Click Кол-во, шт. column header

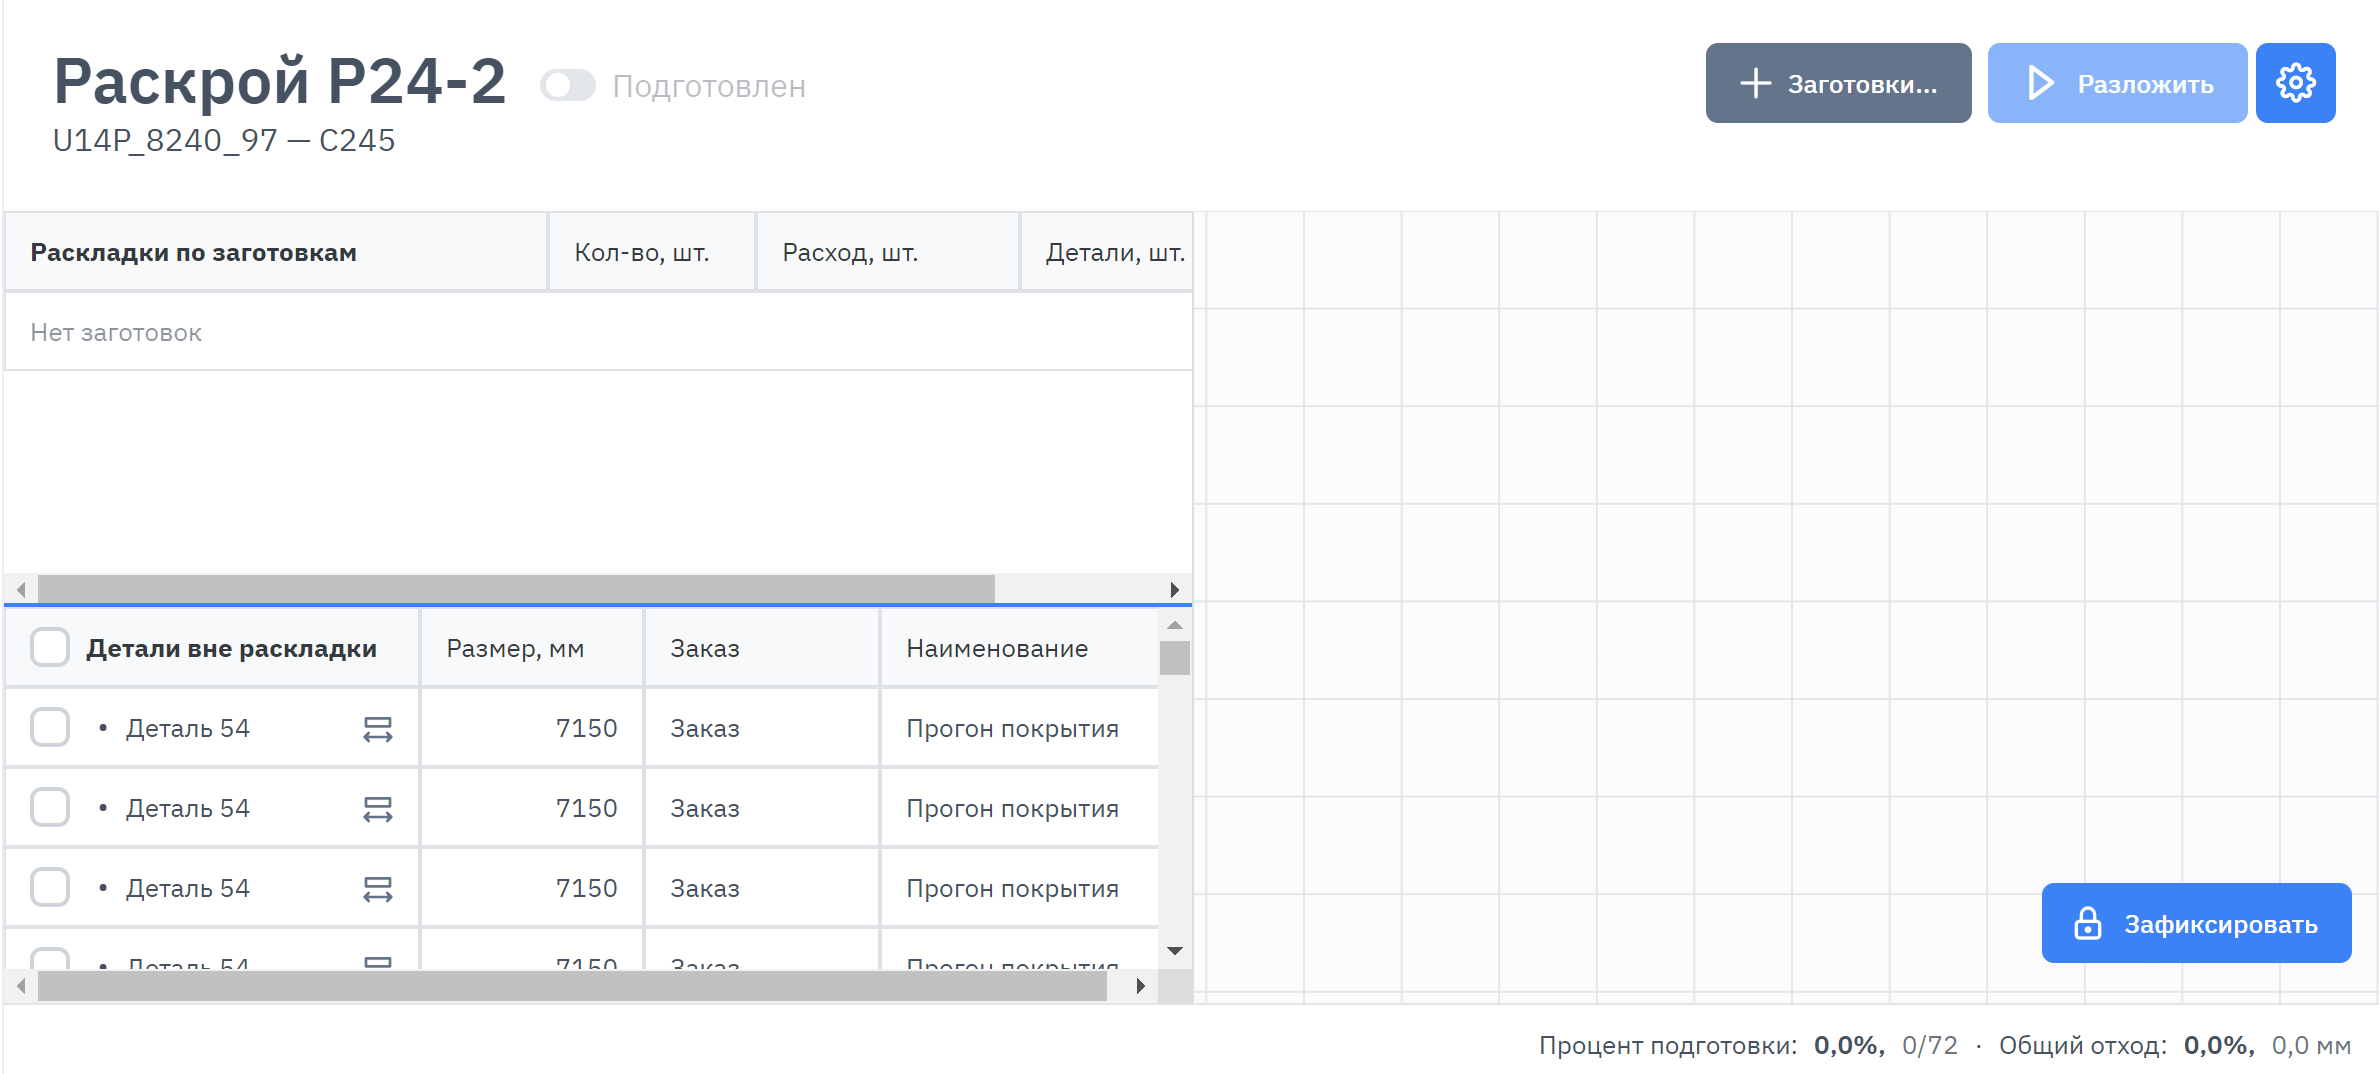click(652, 252)
